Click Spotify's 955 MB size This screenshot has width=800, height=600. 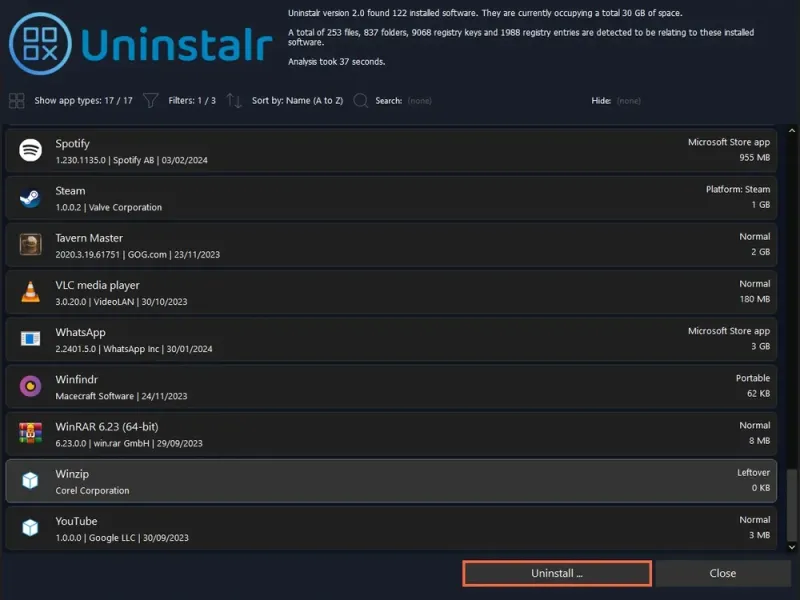coord(755,158)
